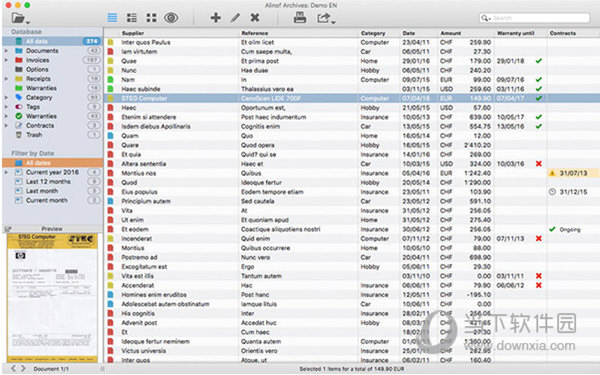Viewport: 600px width, 375px height.
Task: Click the plus icon to add item
Action: (x=215, y=18)
